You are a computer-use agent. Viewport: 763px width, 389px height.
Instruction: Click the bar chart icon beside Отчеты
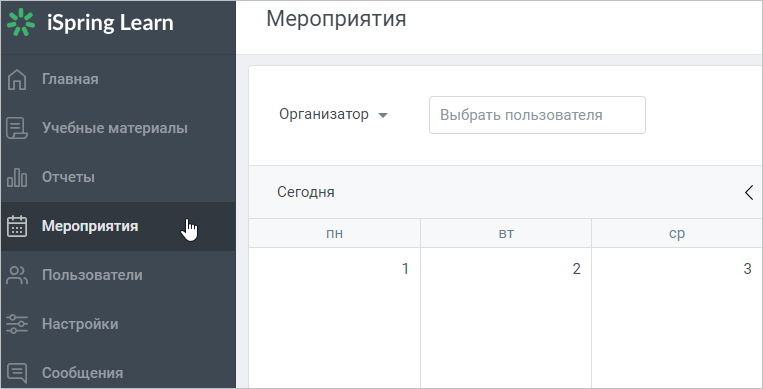[17, 177]
